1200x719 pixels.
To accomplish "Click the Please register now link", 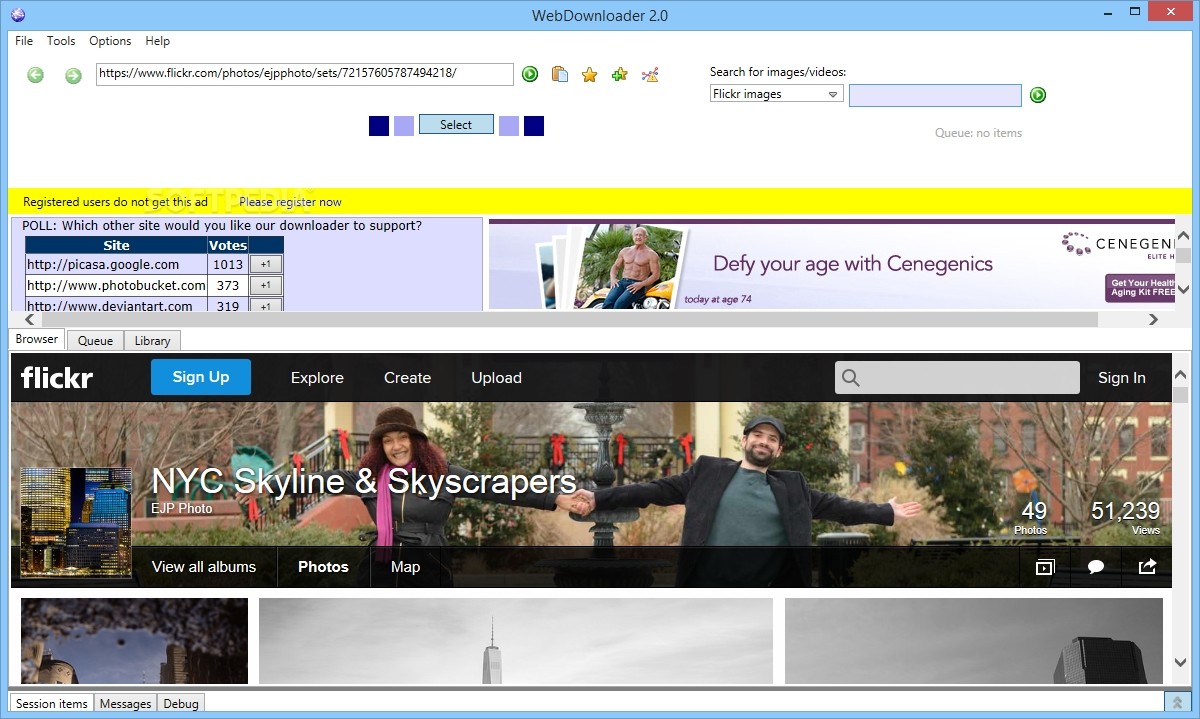I will pos(290,202).
